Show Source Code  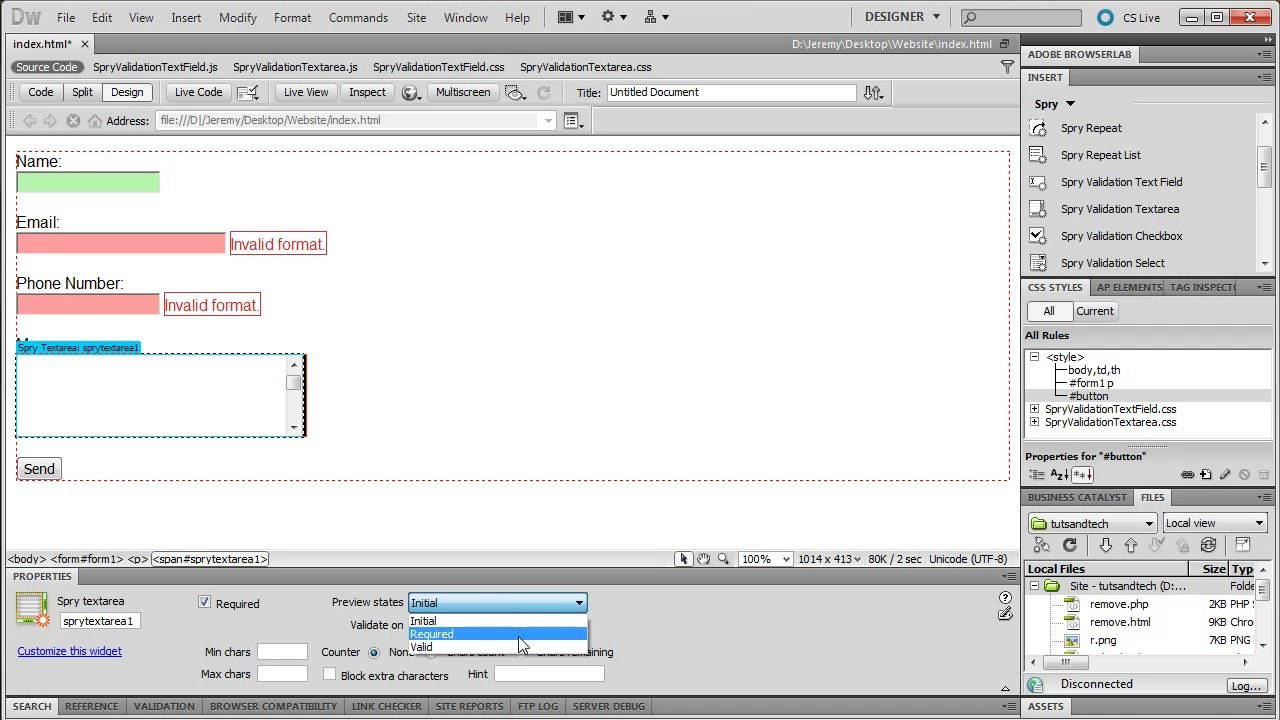tap(46, 67)
